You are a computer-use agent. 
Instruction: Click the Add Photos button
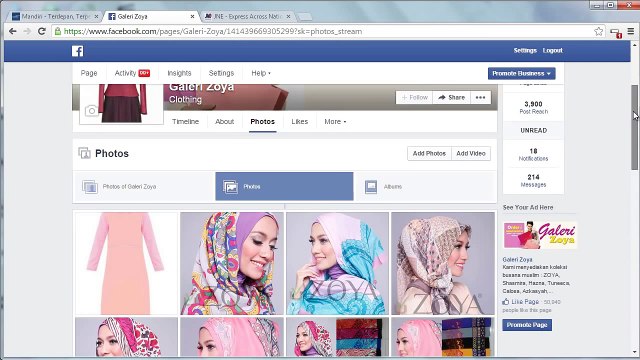429,153
